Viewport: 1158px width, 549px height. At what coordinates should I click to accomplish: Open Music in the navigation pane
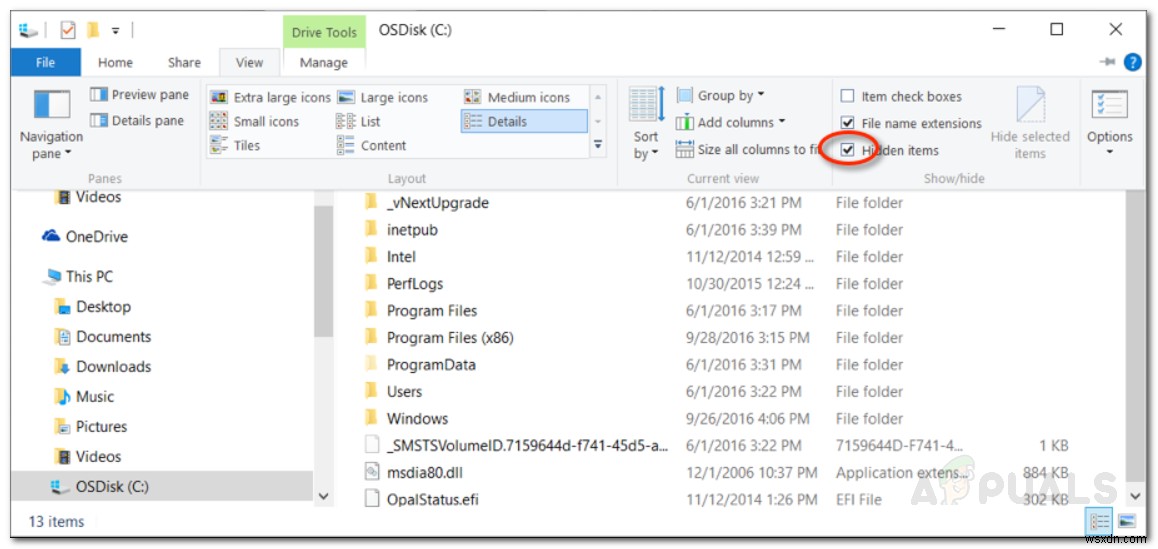click(85, 397)
